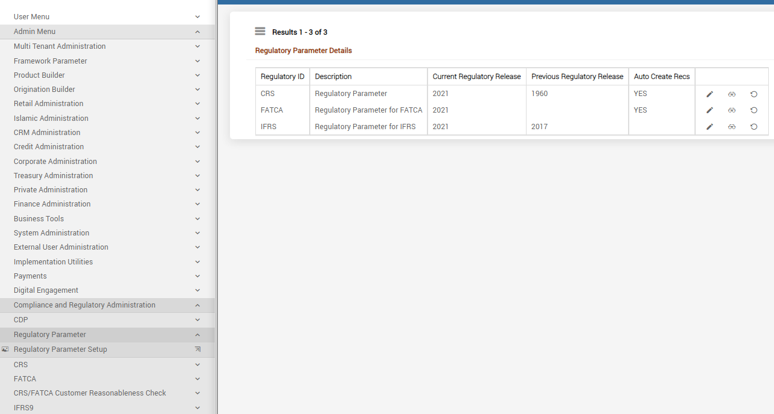Expand the Treasury Administration chevron
The width and height of the screenshot is (774, 414).
coord(197,176)
